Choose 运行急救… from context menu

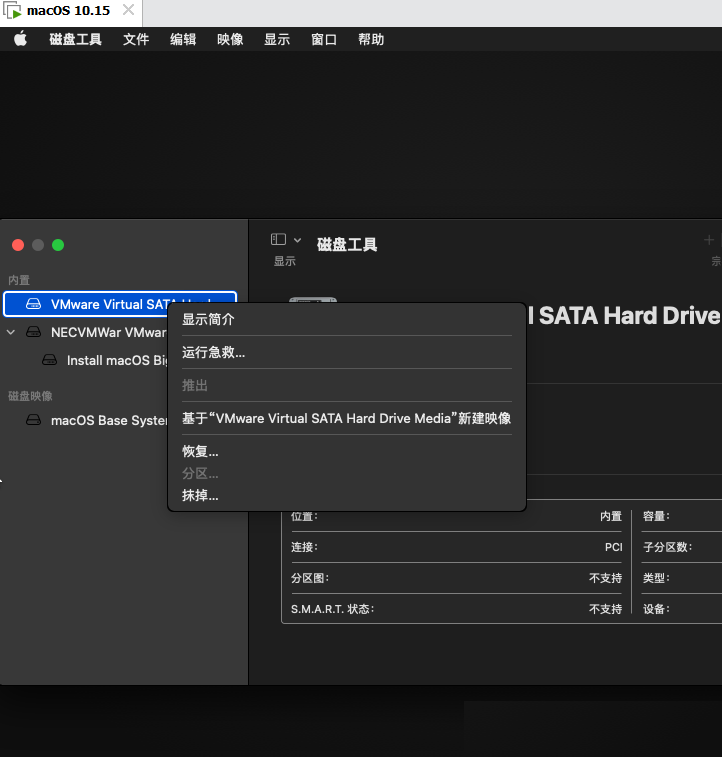pyautogui.click(x=347, y=352)
